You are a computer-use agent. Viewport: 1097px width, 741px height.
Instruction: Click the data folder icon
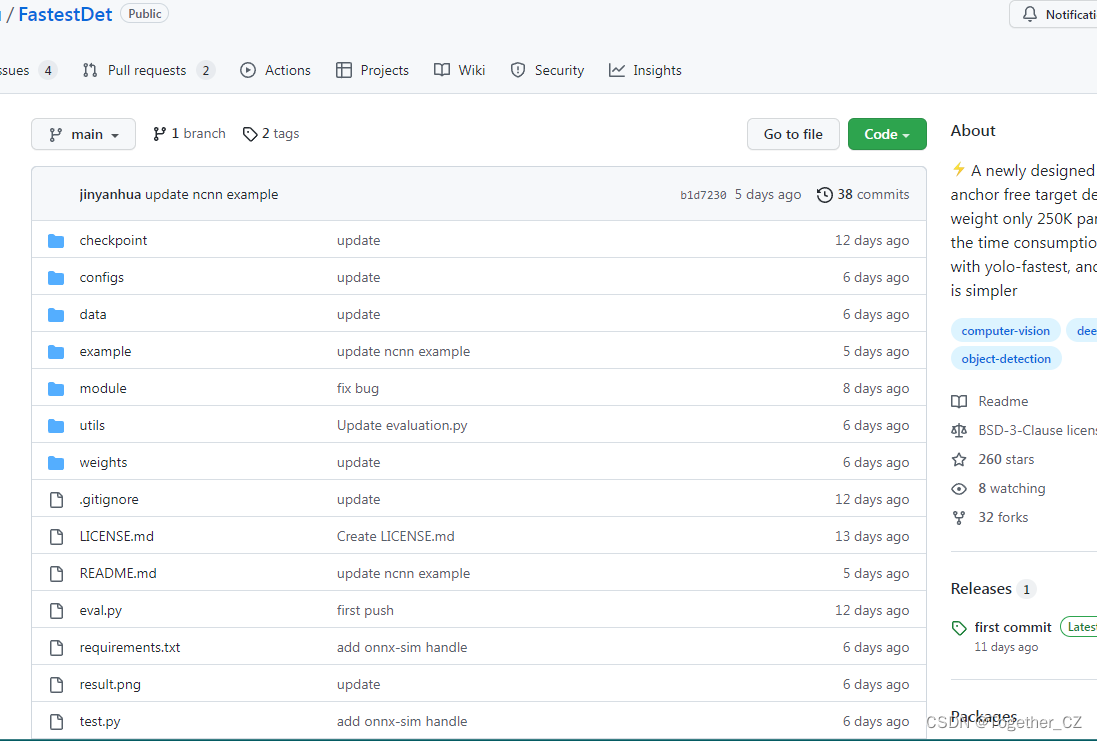tap(56, 315)
